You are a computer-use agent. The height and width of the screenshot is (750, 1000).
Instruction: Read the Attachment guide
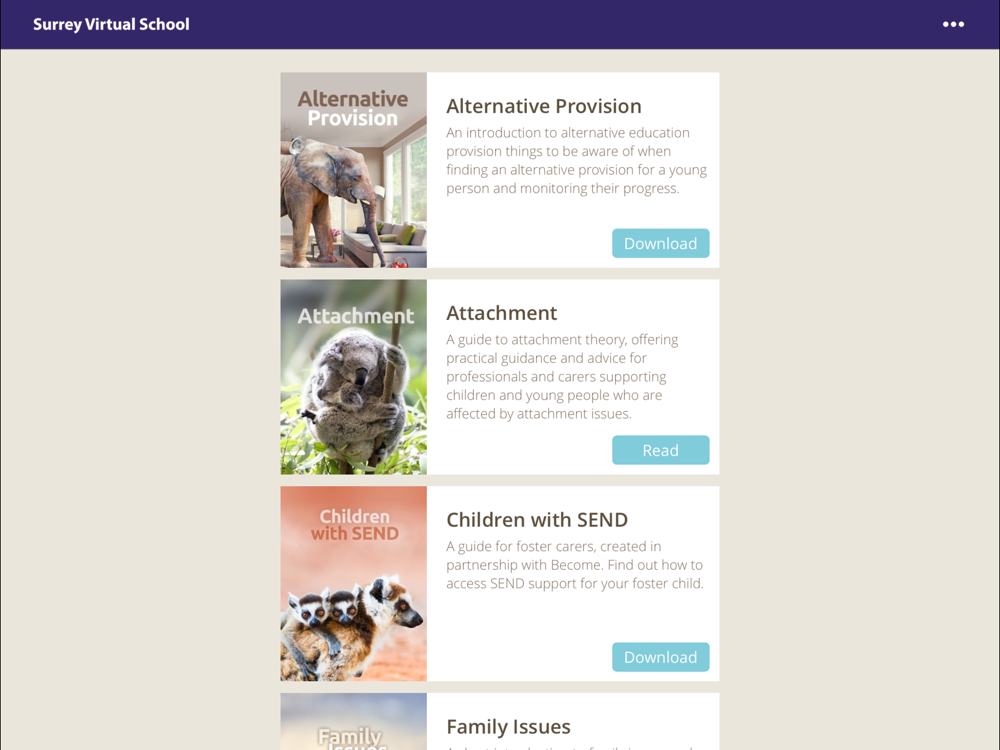(x=660, y=450)
